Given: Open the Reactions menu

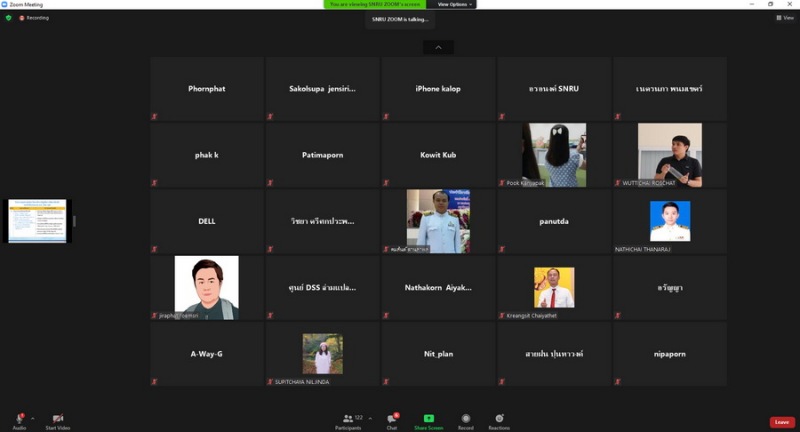Looking at the screenshot, I should click(x=498, y=418).
